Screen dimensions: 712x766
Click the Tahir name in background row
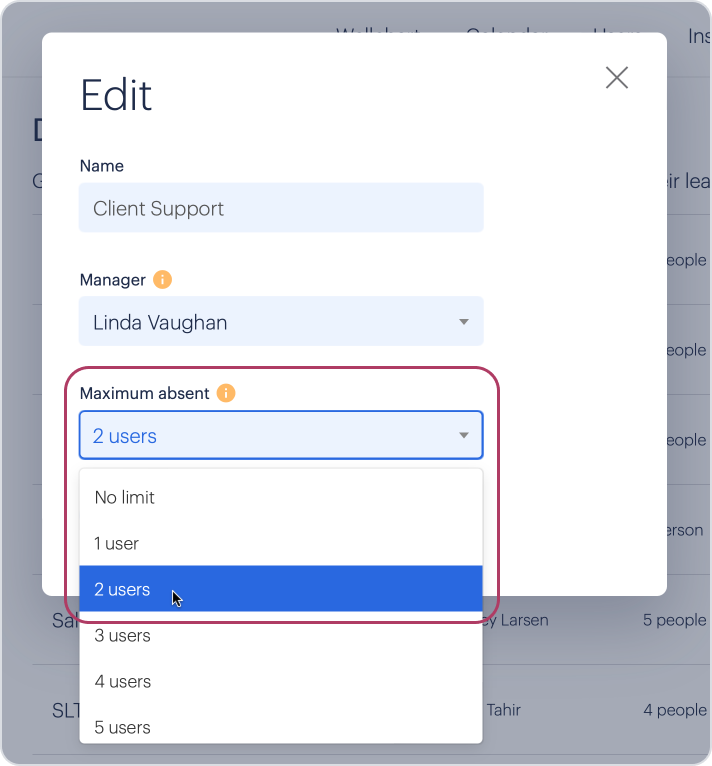tap(504, 709)
